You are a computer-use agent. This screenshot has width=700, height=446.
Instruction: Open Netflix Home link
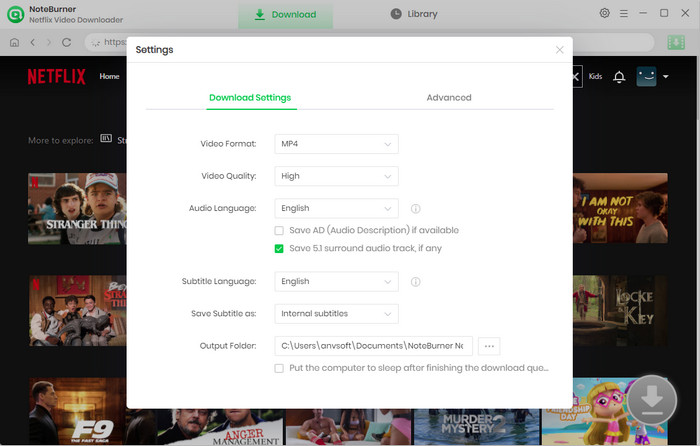[109, 76]
